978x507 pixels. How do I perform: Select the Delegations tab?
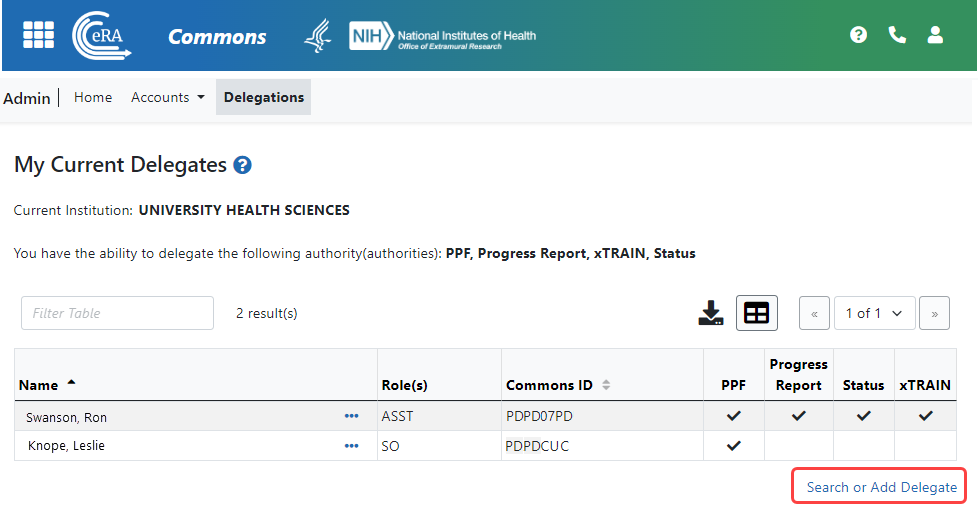coord(264,97)
